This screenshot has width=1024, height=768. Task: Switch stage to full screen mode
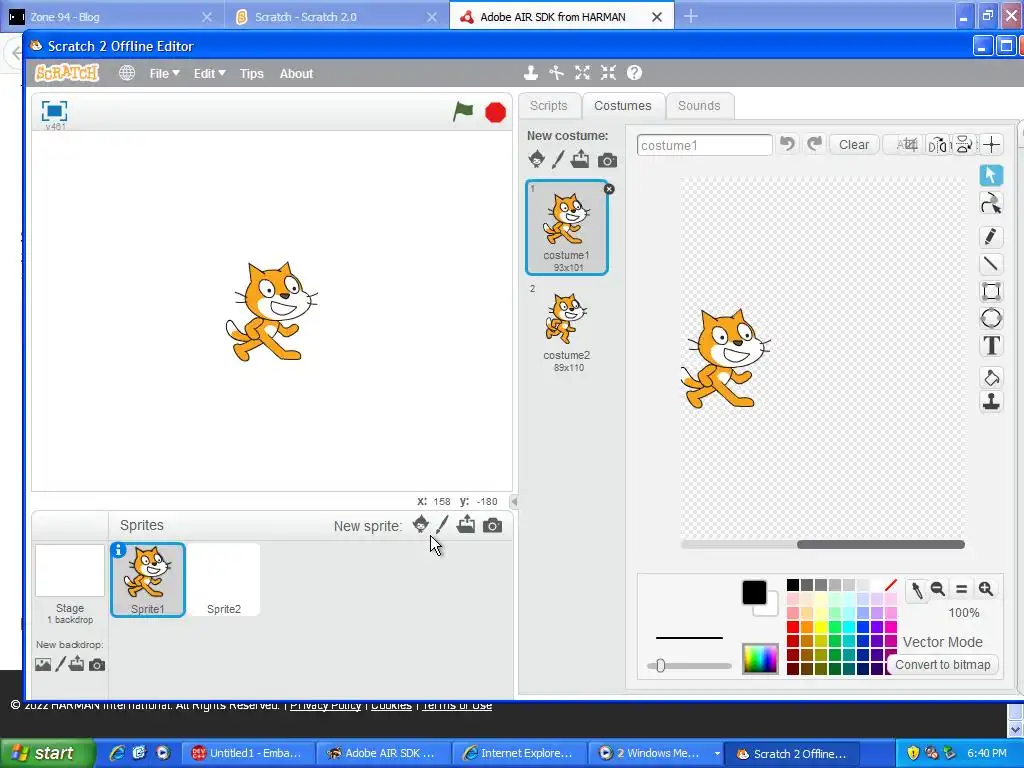pos(54,111)
